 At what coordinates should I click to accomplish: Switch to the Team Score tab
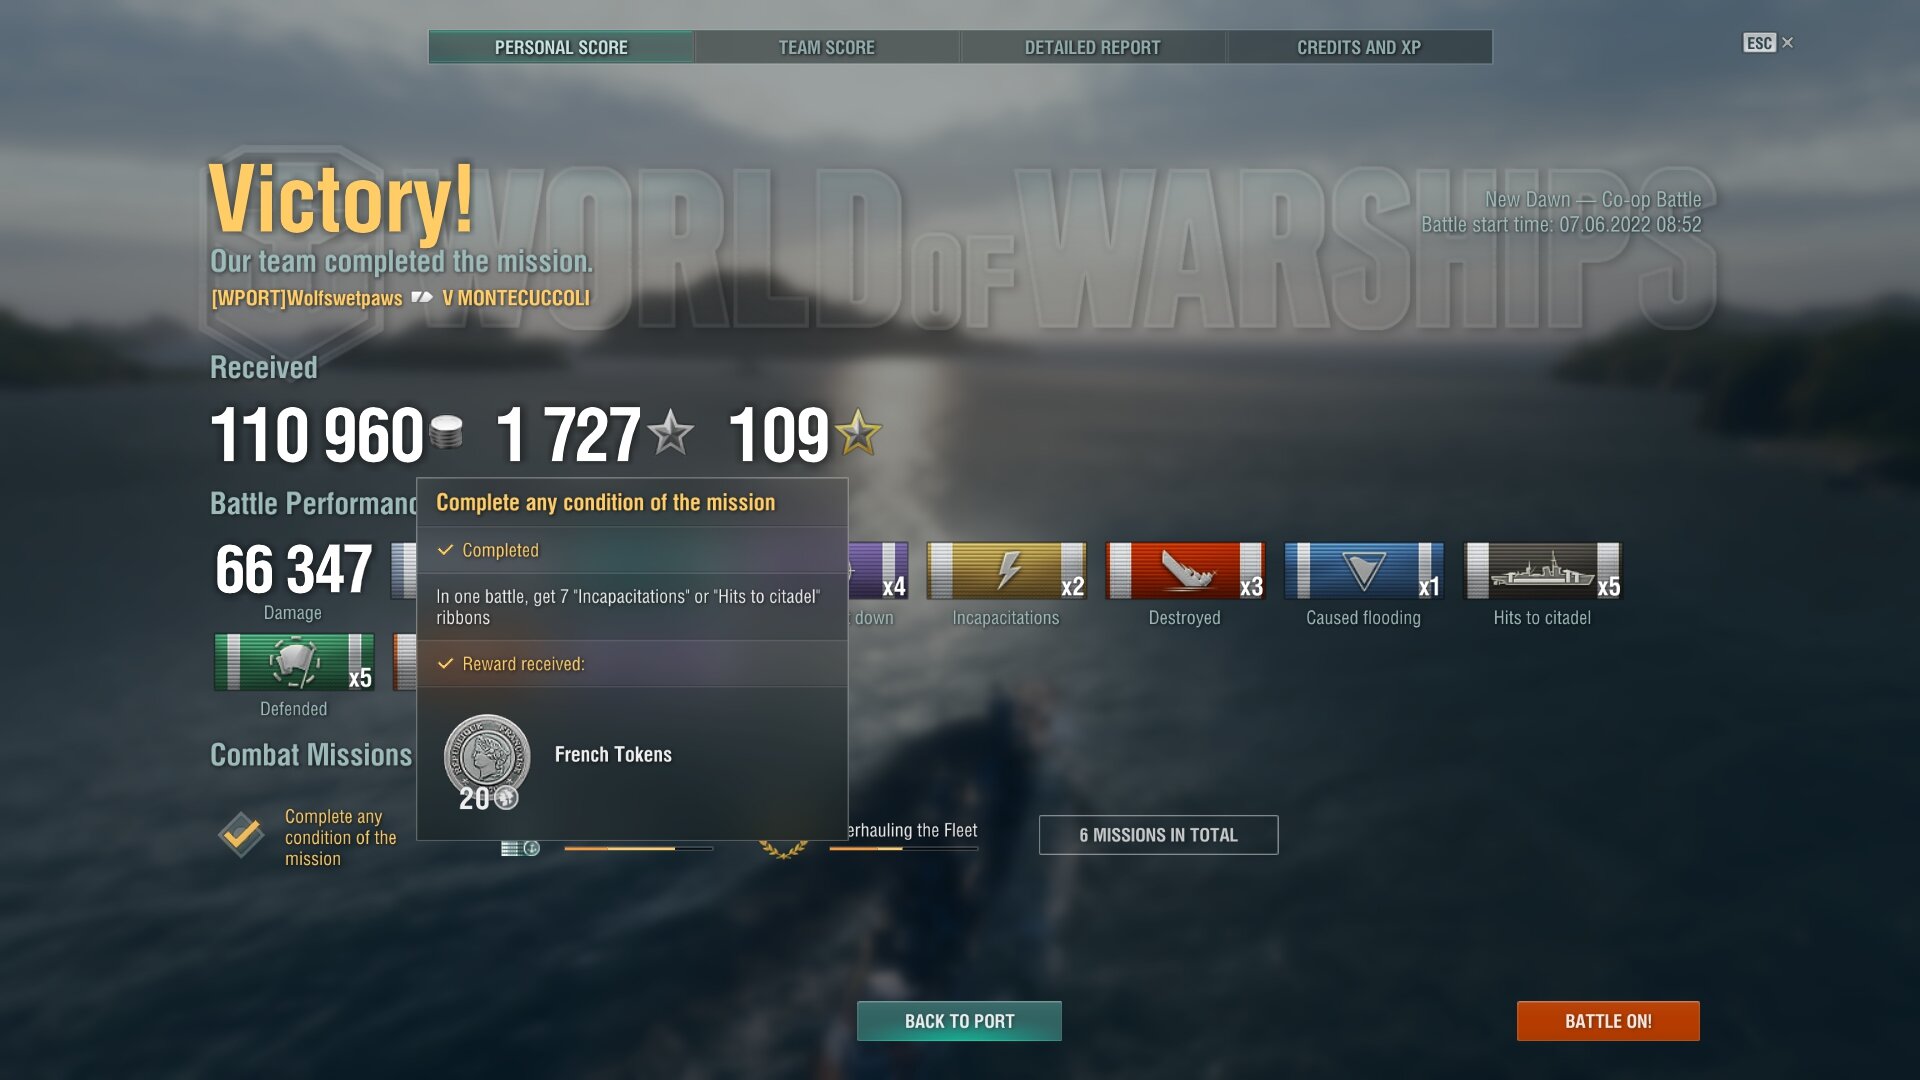(x=827, y=47)
